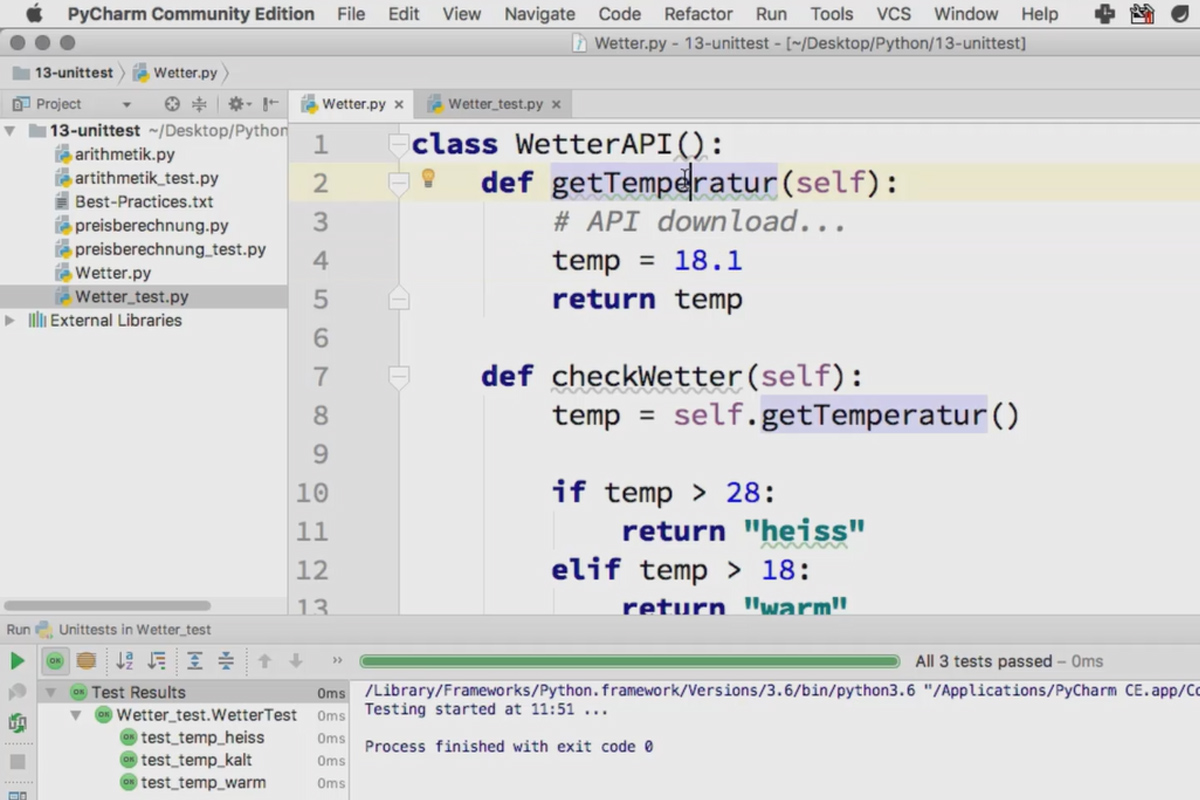The image size is (1200, 800).
Task: Select Wetter_test.py in project tree
Action: [x=131, y=297]
